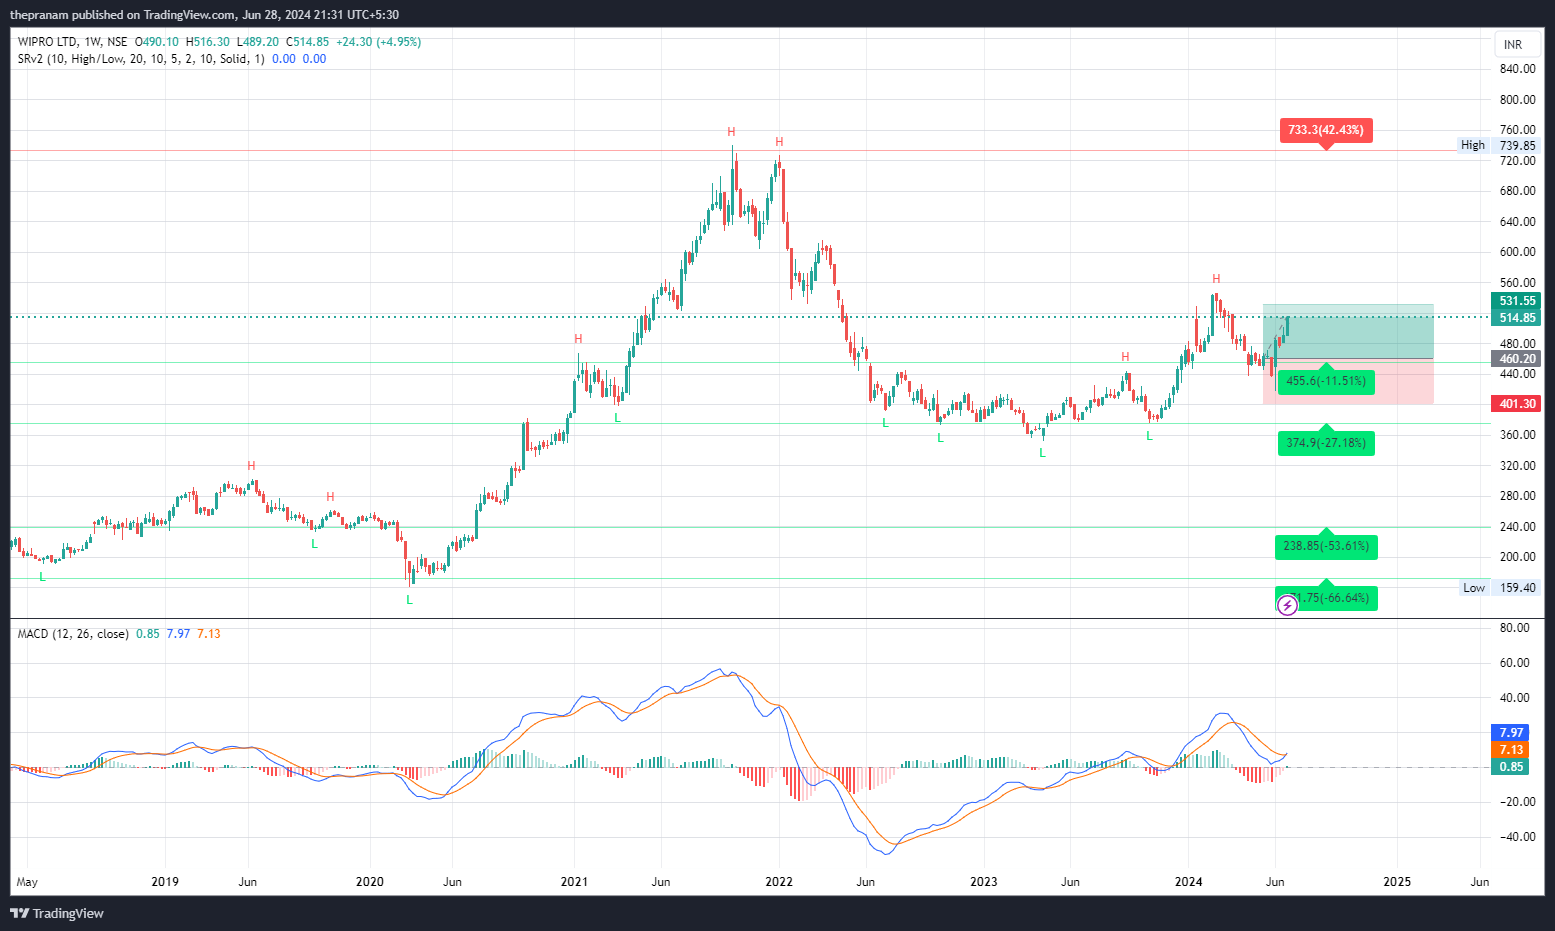Click the close value C514.85
This screenshot has width=1555, height=931.
[307, 42]
